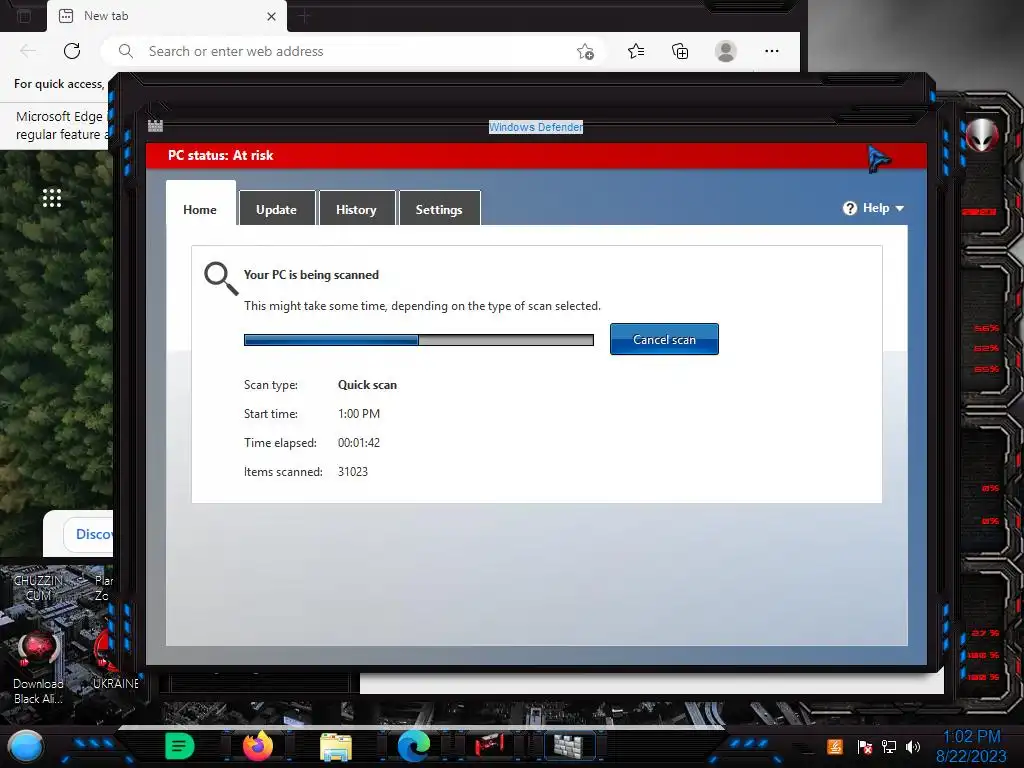
Task: Open the UKRAINE desktop icon
Action: pos(116,660)
